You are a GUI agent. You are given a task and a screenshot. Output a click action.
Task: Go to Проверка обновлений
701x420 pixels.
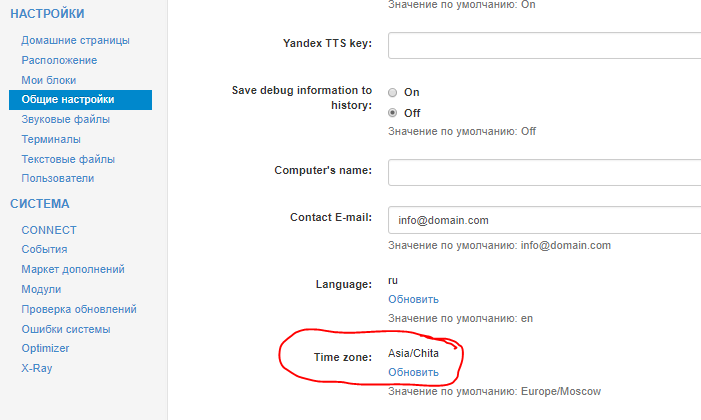[78, 309]
